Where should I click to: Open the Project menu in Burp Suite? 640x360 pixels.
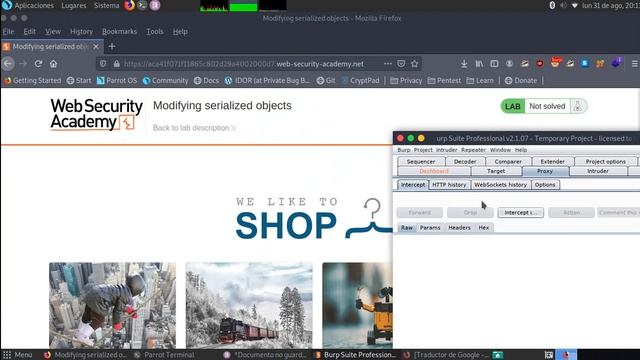pyautogui.click(x=423, y=150)
